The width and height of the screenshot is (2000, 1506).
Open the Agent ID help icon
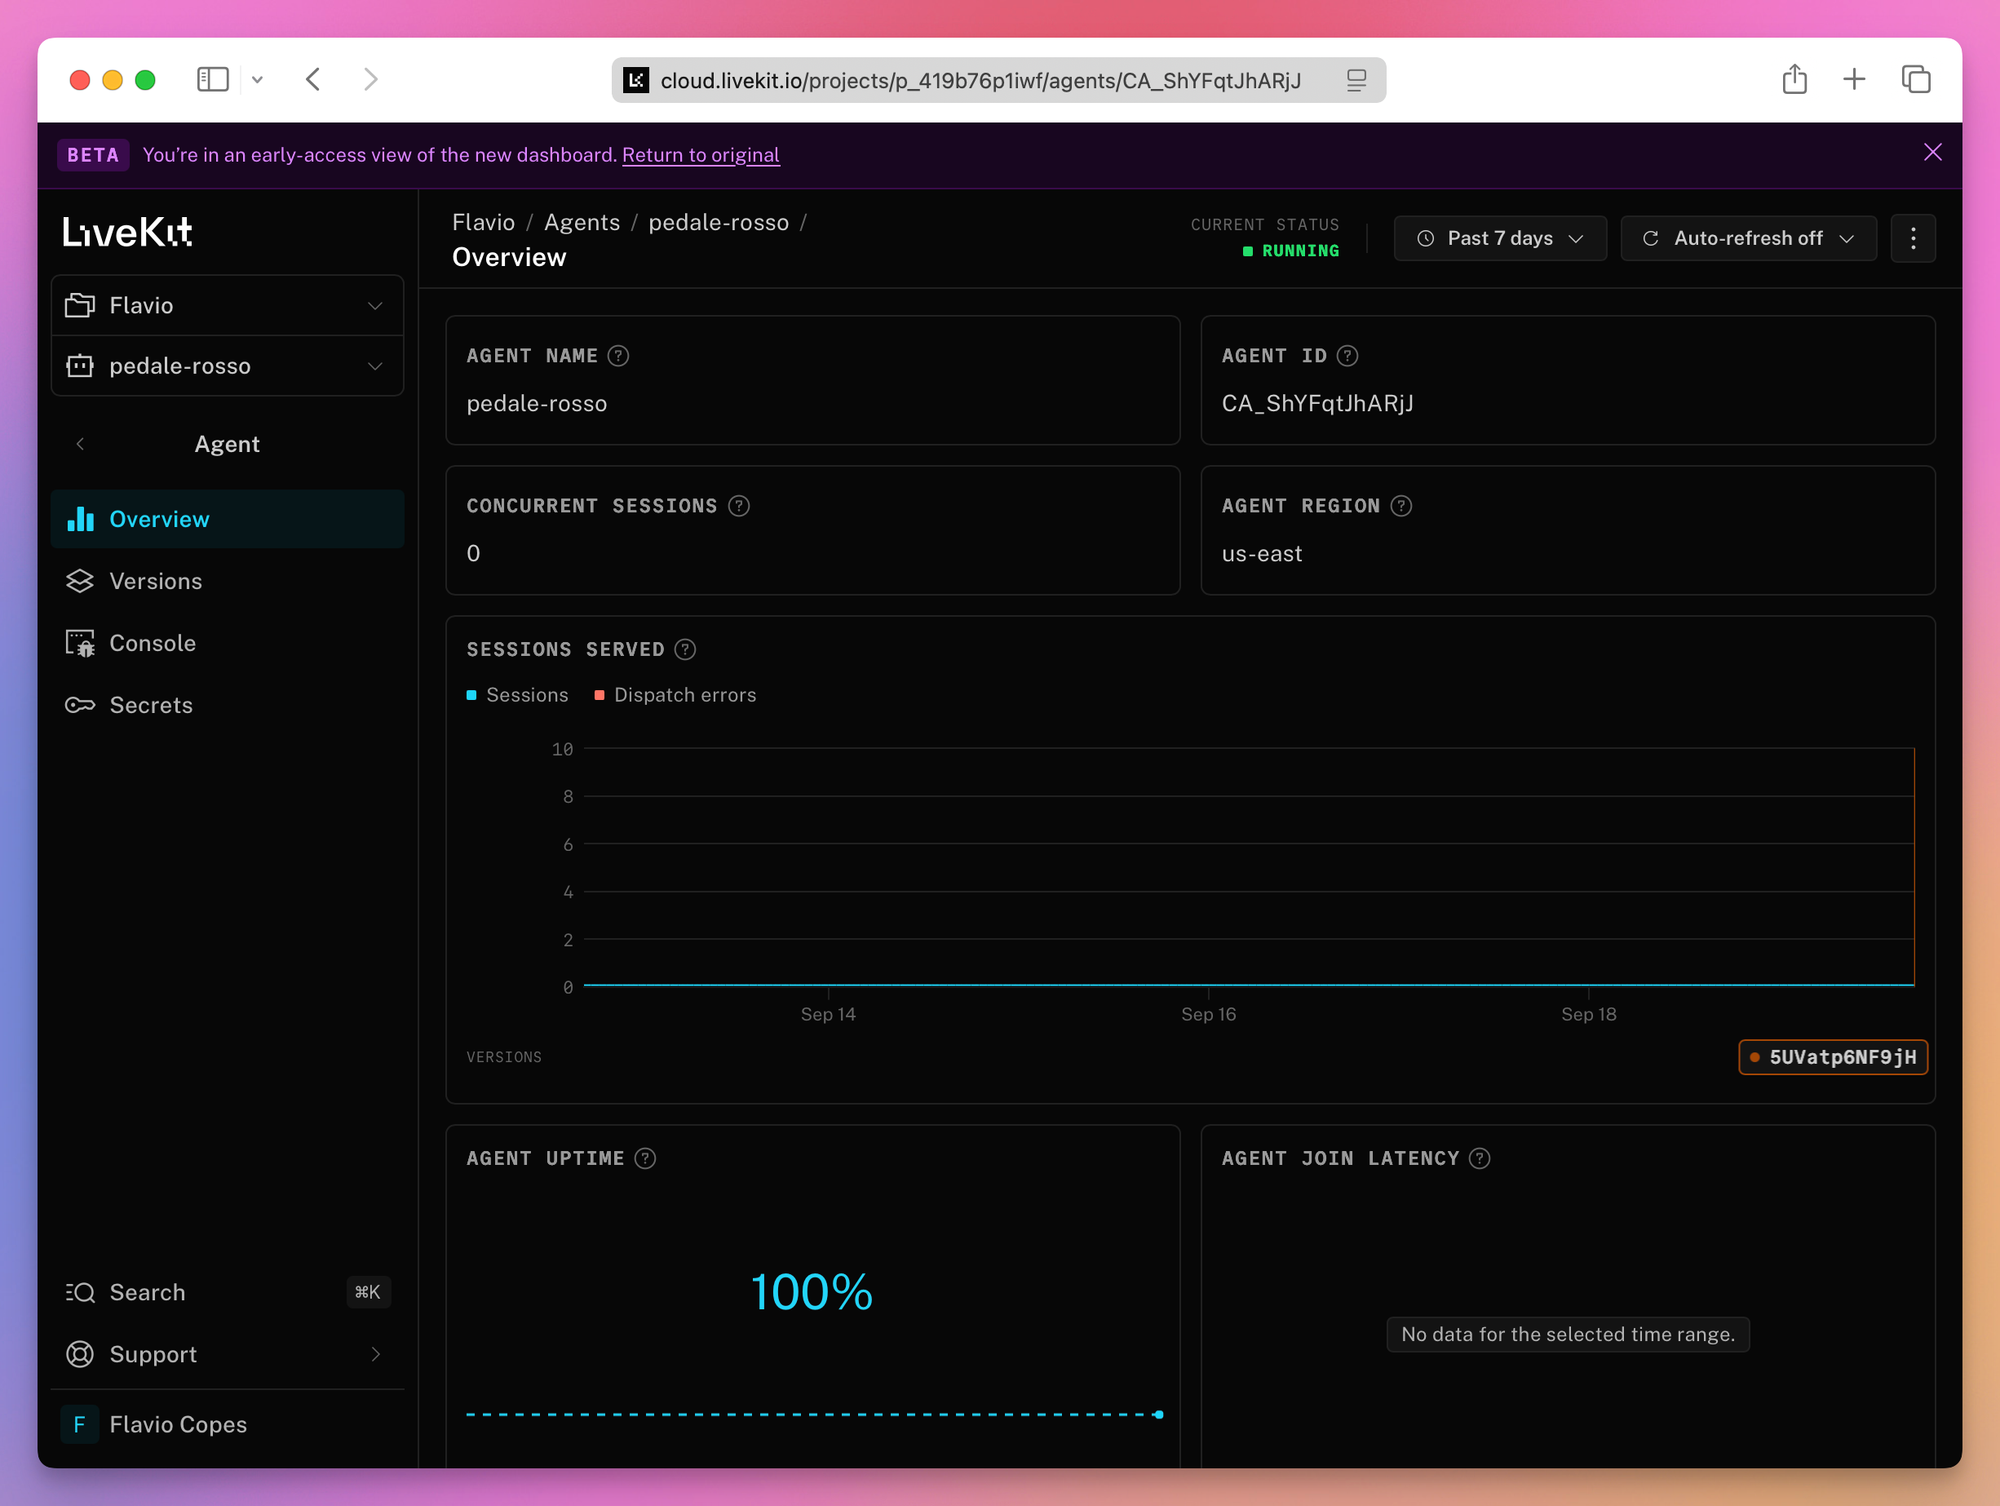pyautogui.click(x=1347, y=356)
